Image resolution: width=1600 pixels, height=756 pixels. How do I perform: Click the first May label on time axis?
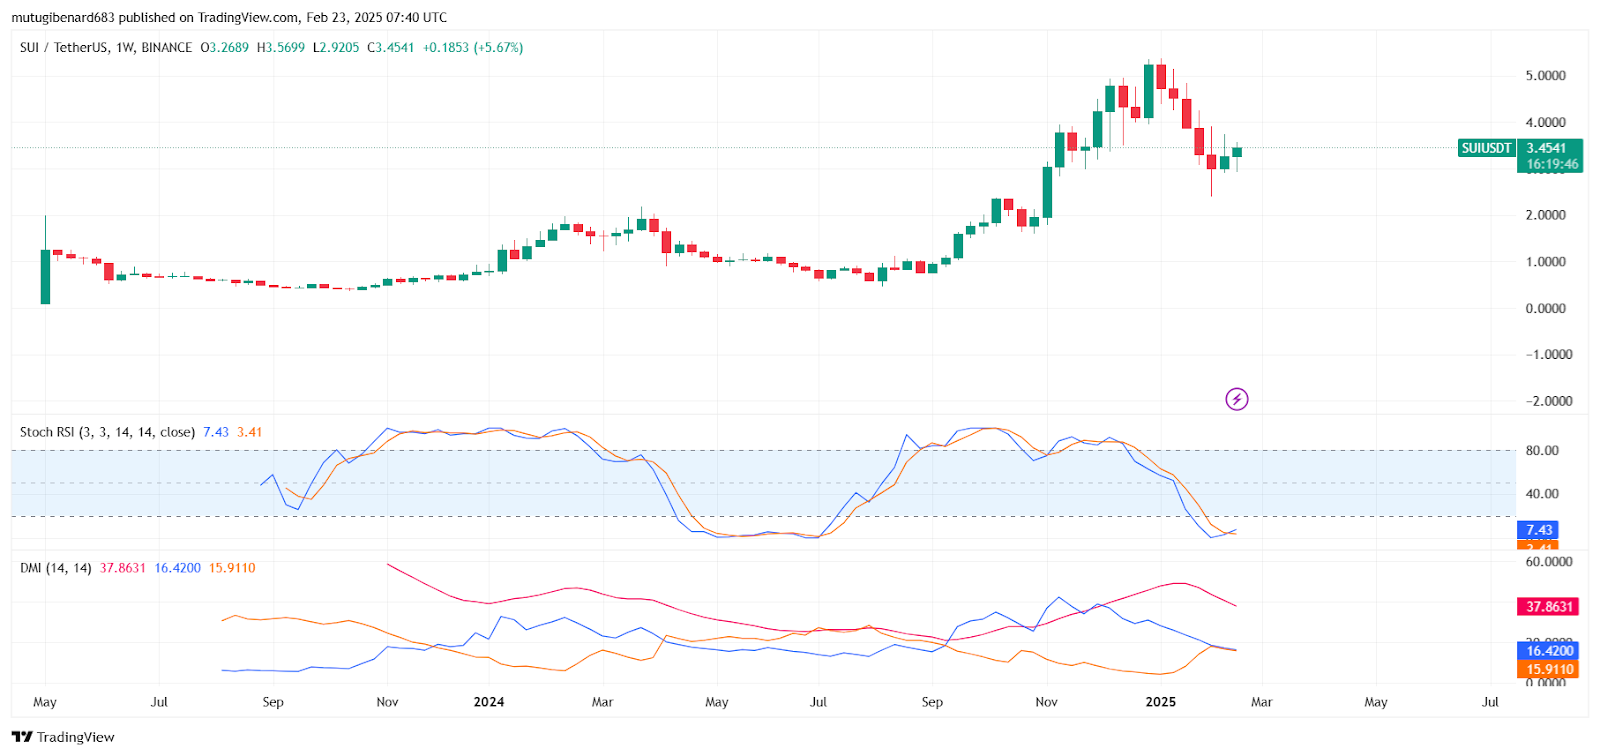tap(45, 702)
